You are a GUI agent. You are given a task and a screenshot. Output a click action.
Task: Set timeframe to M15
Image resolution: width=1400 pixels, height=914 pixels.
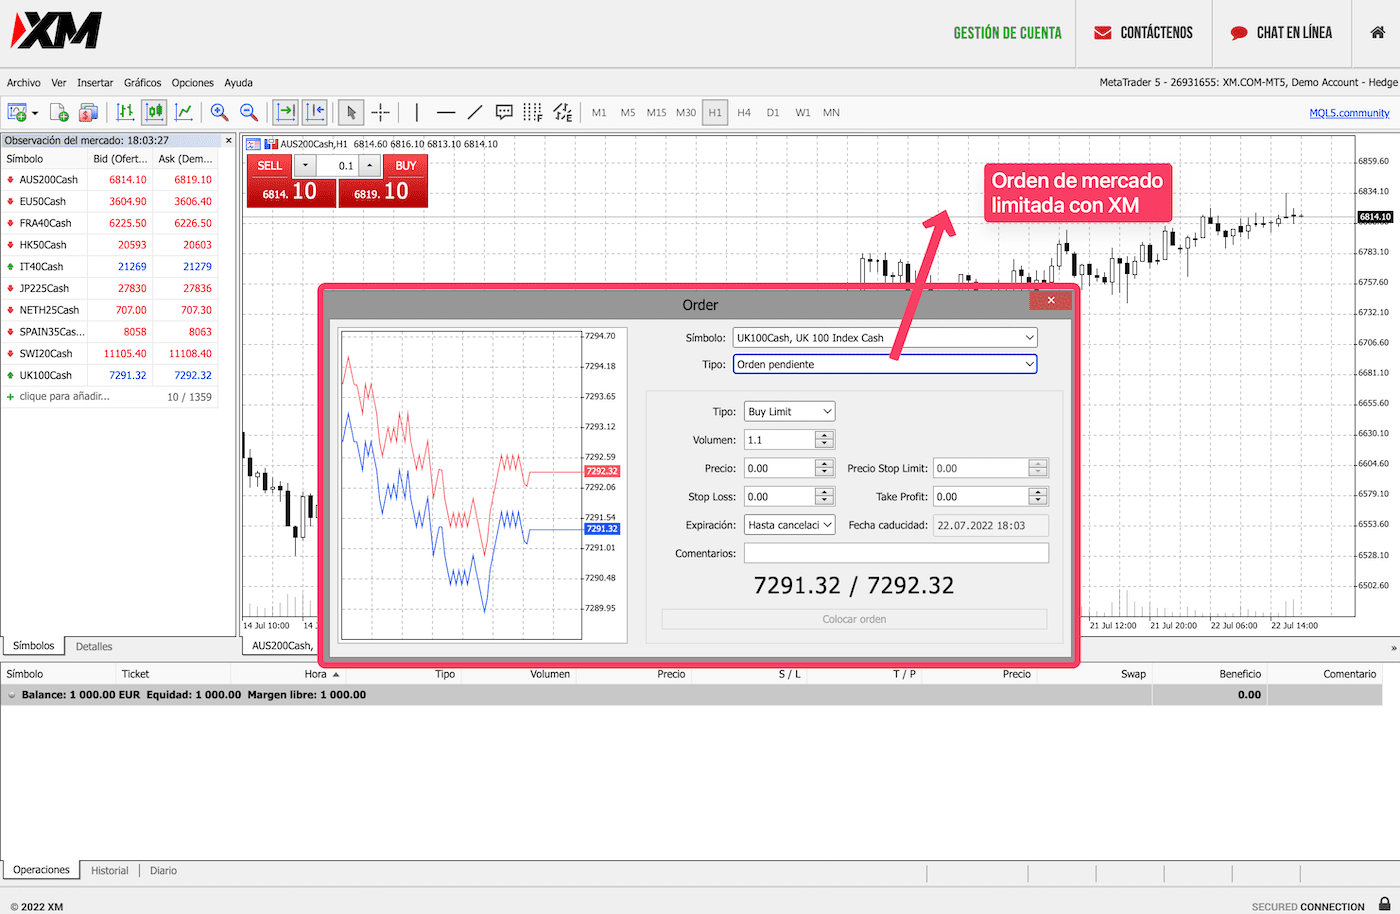[x=656, y=112]
